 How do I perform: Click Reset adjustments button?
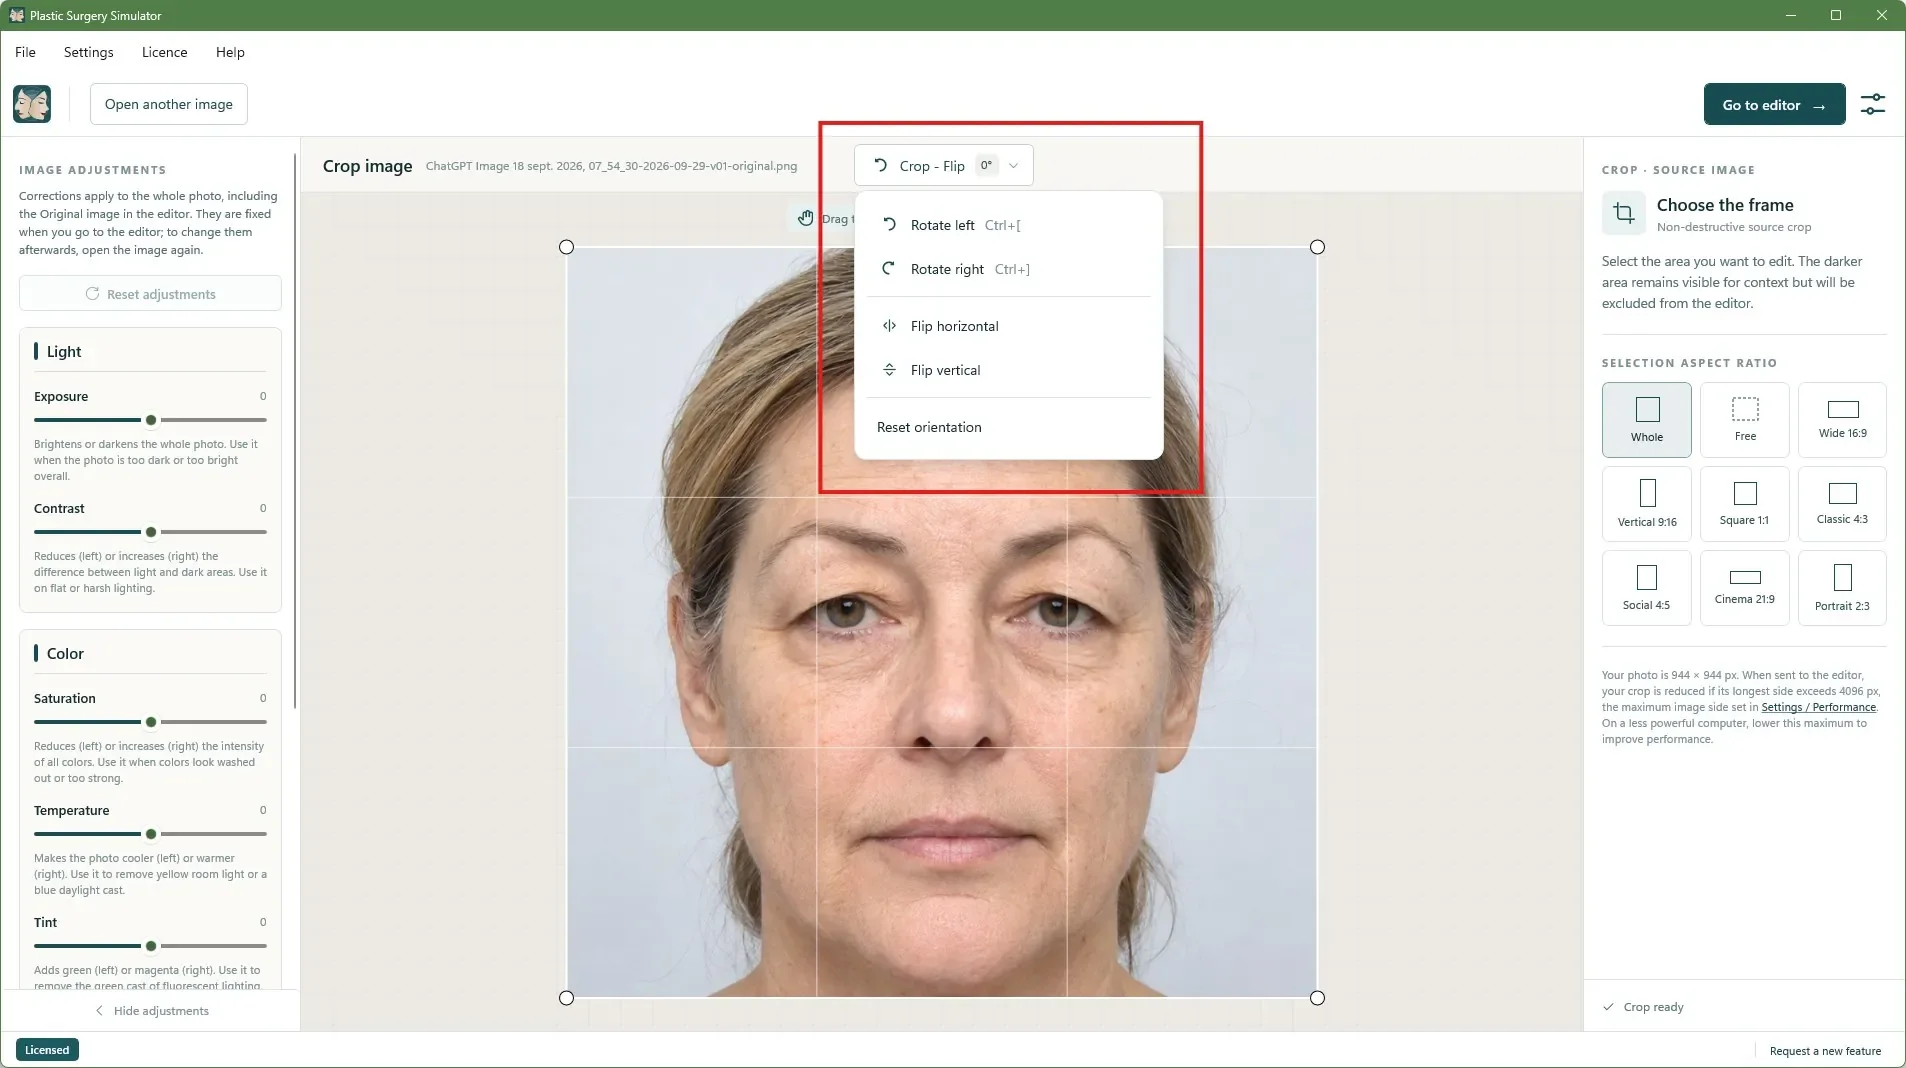pyautogui.click(x=150, y=294)
